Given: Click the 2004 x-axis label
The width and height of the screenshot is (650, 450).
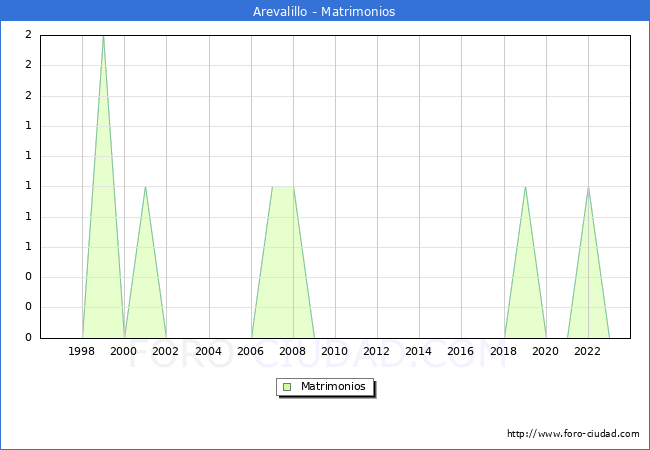Looking at the screenshot, I should point(208,351).
